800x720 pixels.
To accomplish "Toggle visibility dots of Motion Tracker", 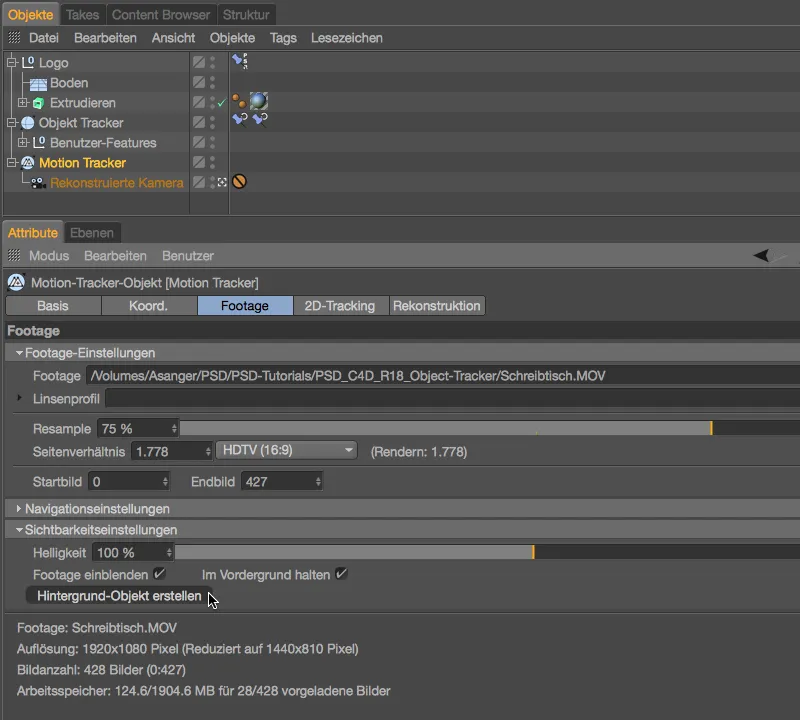I will click(x=212, y=163).
